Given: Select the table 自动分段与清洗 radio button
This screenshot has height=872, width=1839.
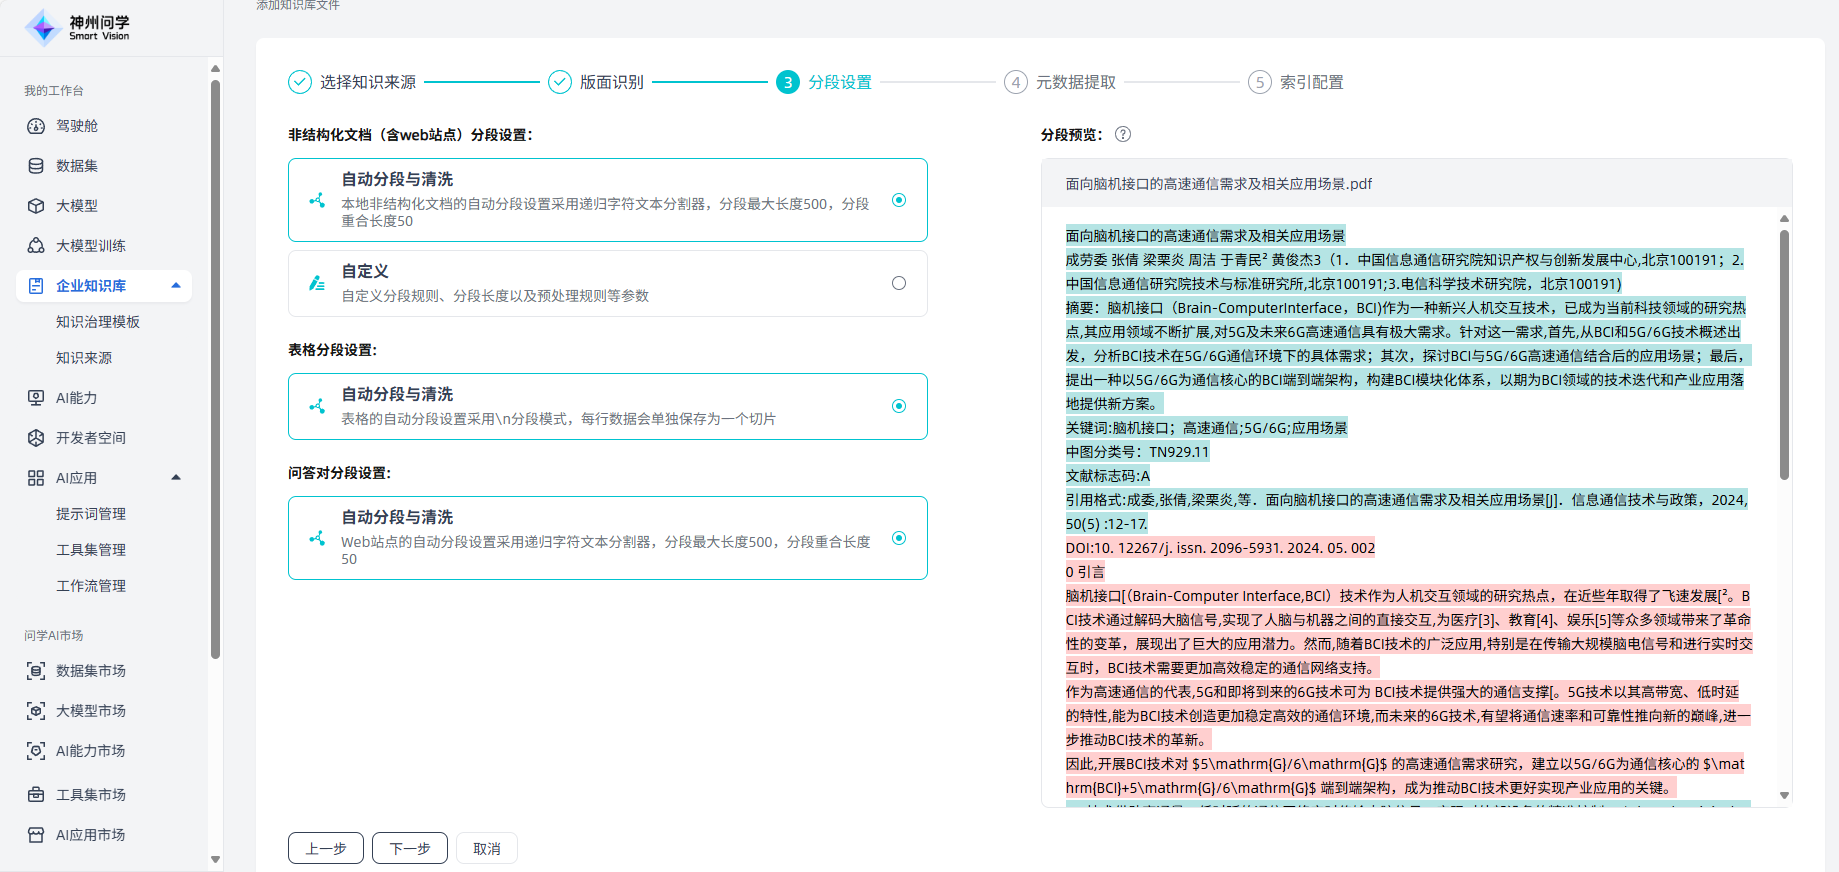Looking at the screenshot, I should pyautogui.click(x=899, y=406).
